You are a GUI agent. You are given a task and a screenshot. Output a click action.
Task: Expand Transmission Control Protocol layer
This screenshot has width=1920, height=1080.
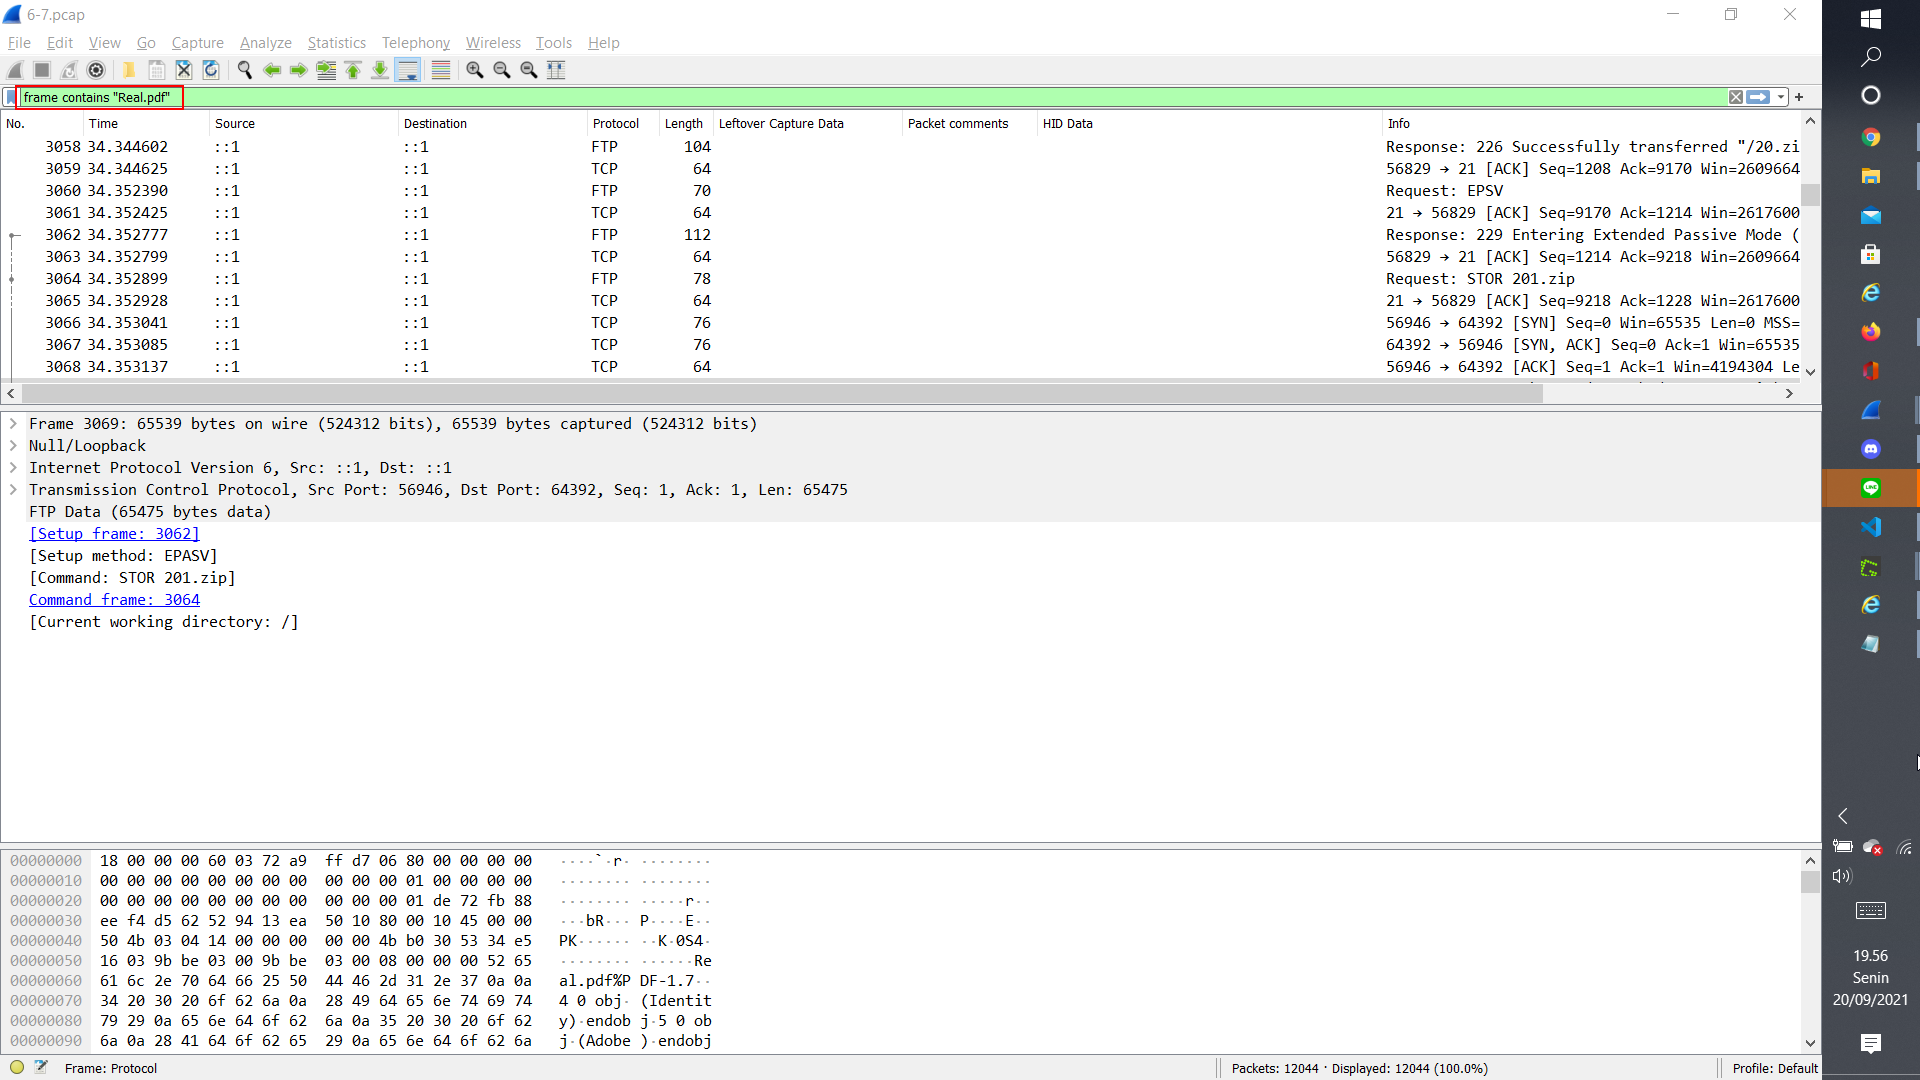point(15,489)
